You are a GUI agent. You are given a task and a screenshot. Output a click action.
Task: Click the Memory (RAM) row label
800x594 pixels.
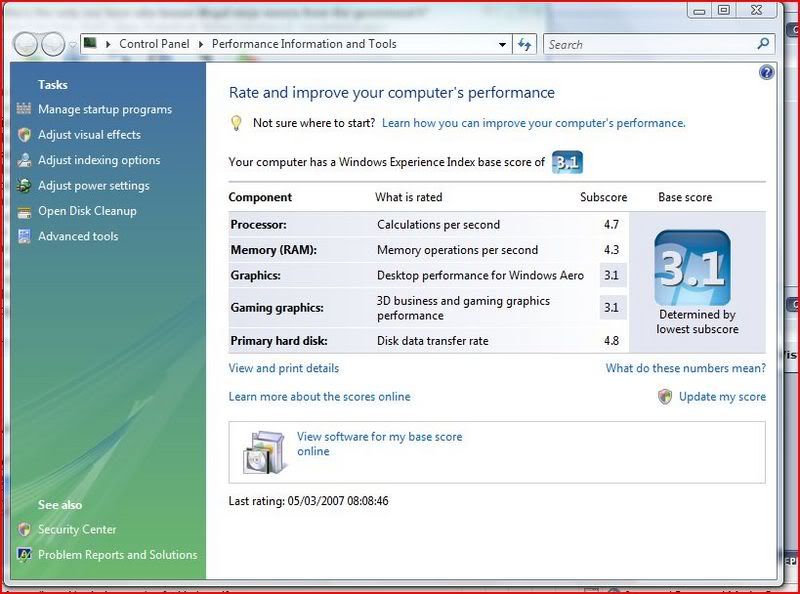273,250
